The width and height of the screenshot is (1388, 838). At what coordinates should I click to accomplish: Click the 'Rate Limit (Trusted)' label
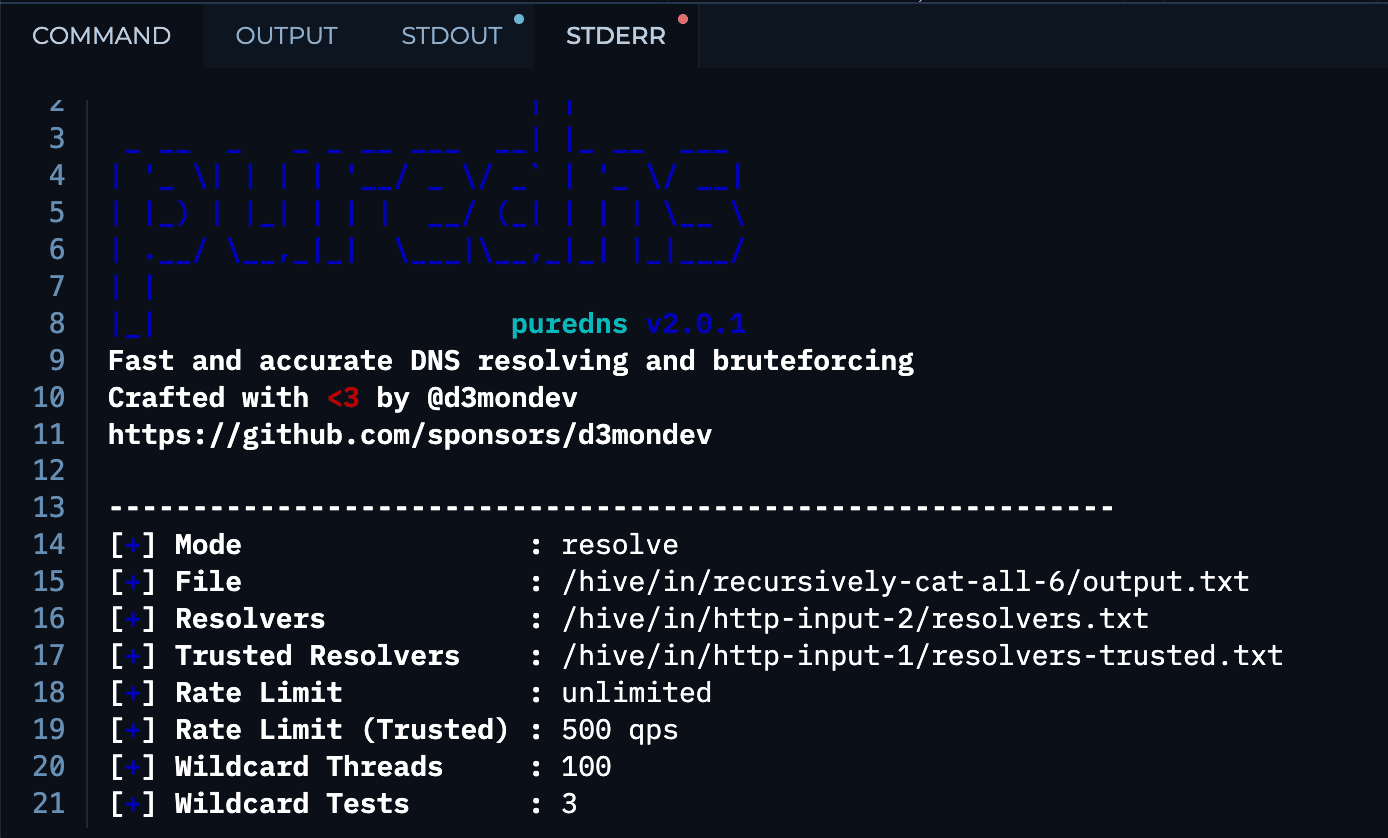342,730
